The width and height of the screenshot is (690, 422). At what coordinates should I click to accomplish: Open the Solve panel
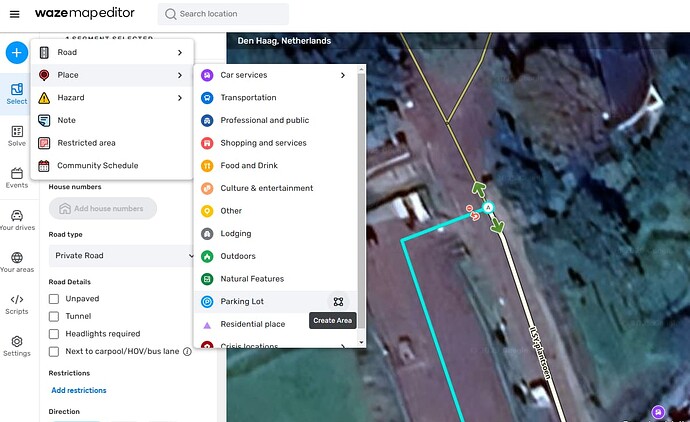point(17,136)
